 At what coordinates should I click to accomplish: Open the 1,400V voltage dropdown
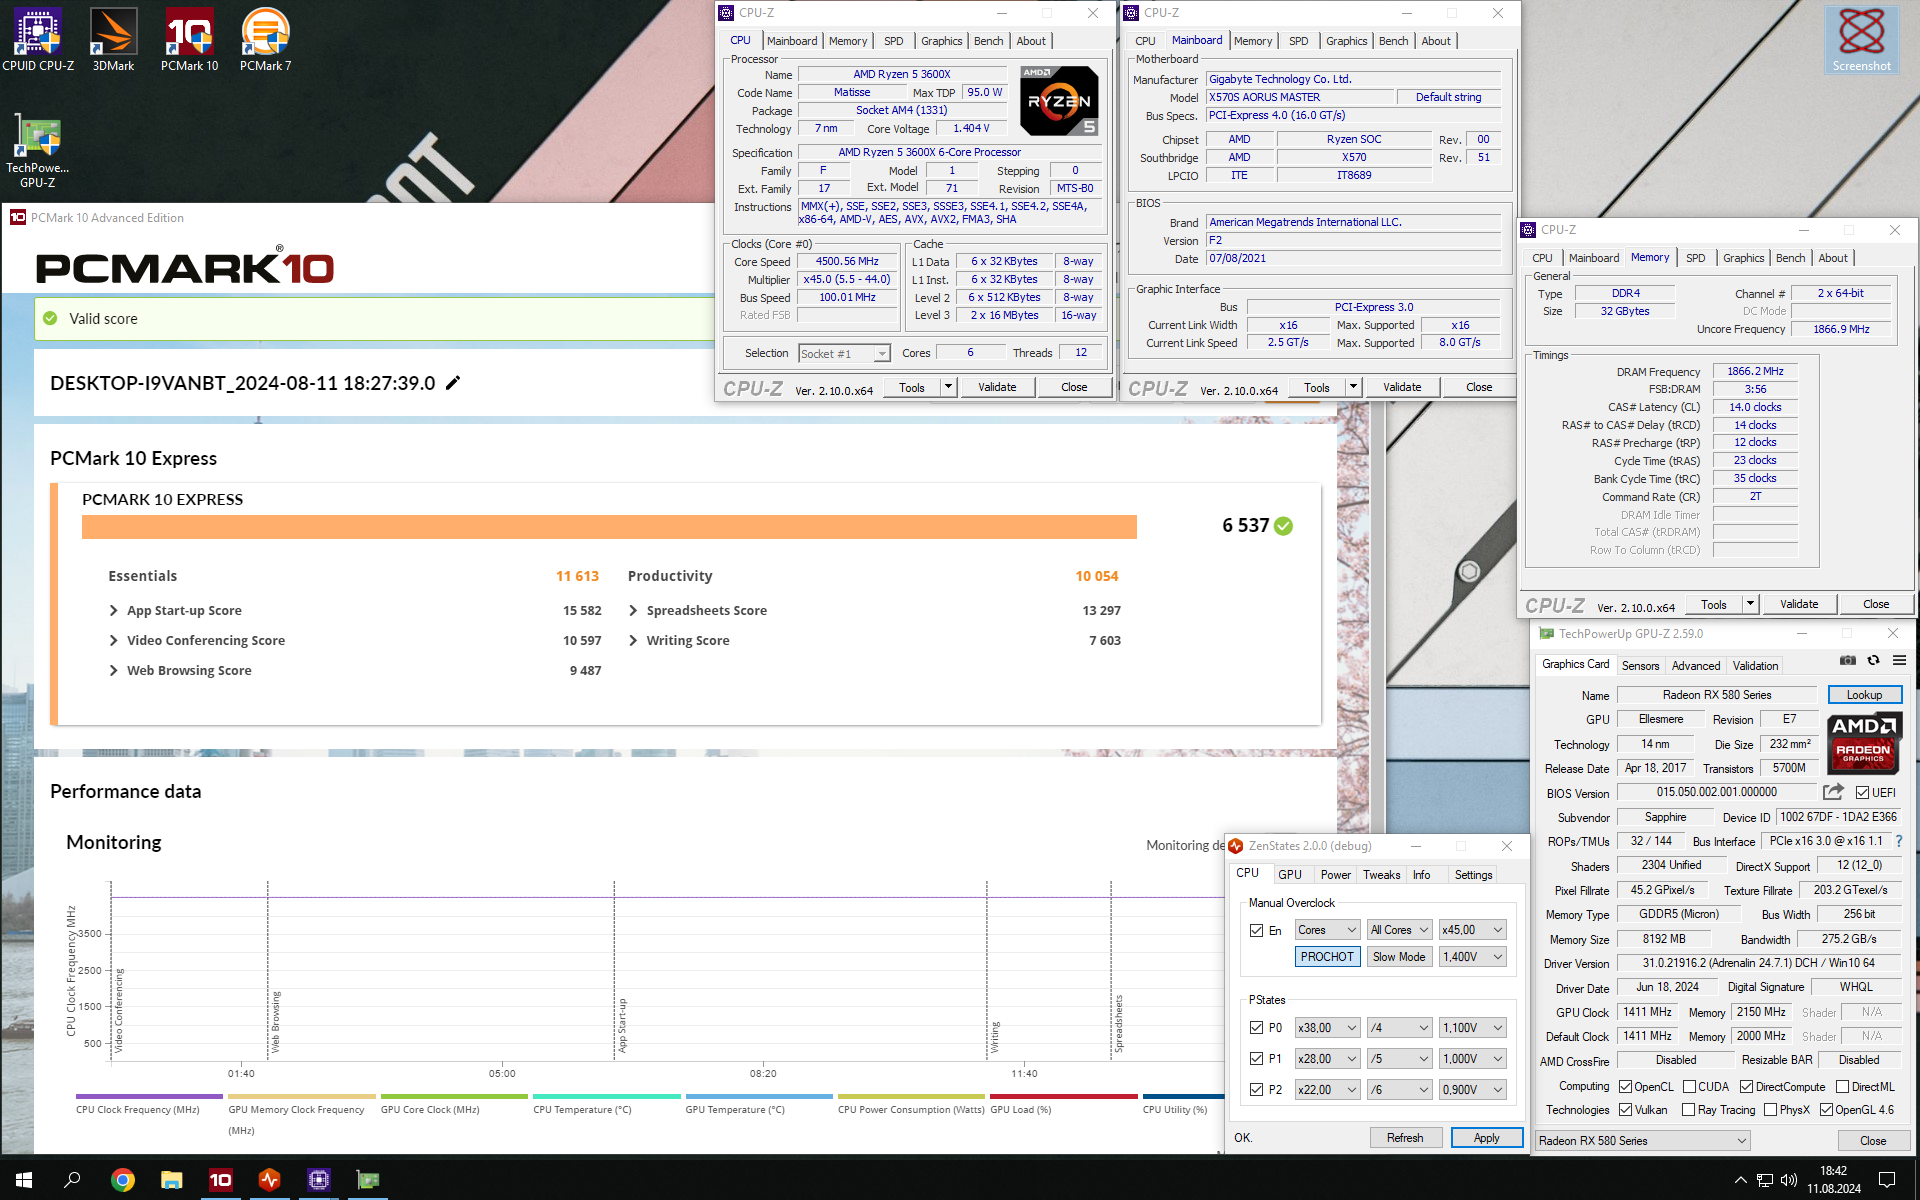click(x=1472, y=957)
